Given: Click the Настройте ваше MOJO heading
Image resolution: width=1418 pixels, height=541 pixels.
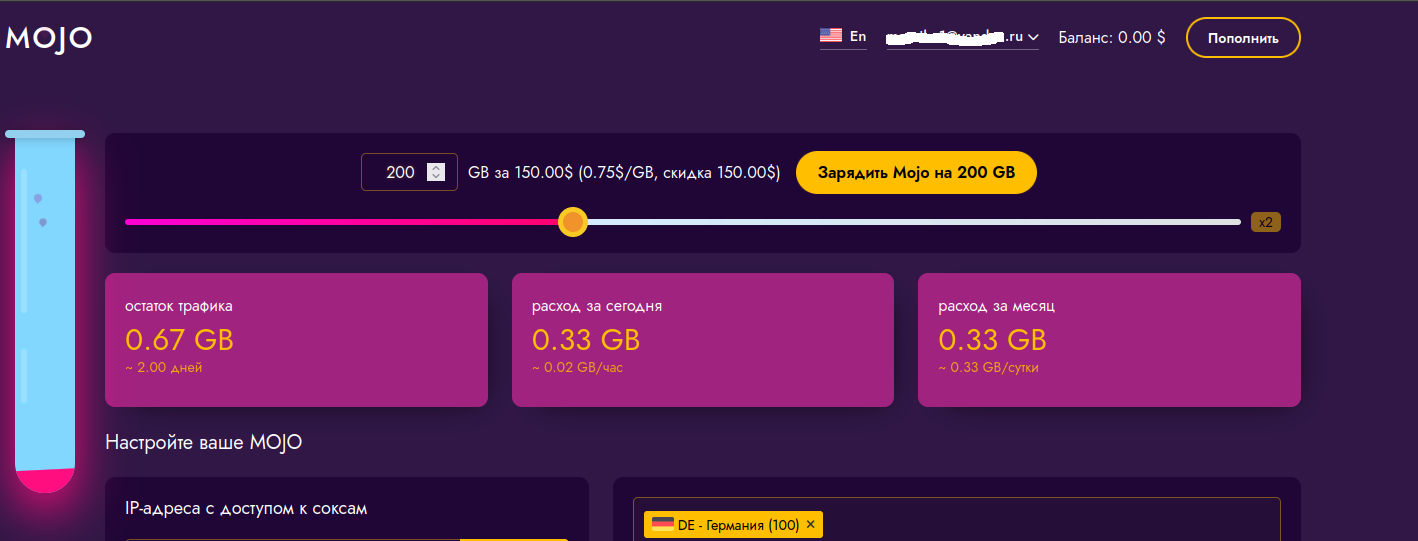Looking at the screenshot, I should point(204,442).
